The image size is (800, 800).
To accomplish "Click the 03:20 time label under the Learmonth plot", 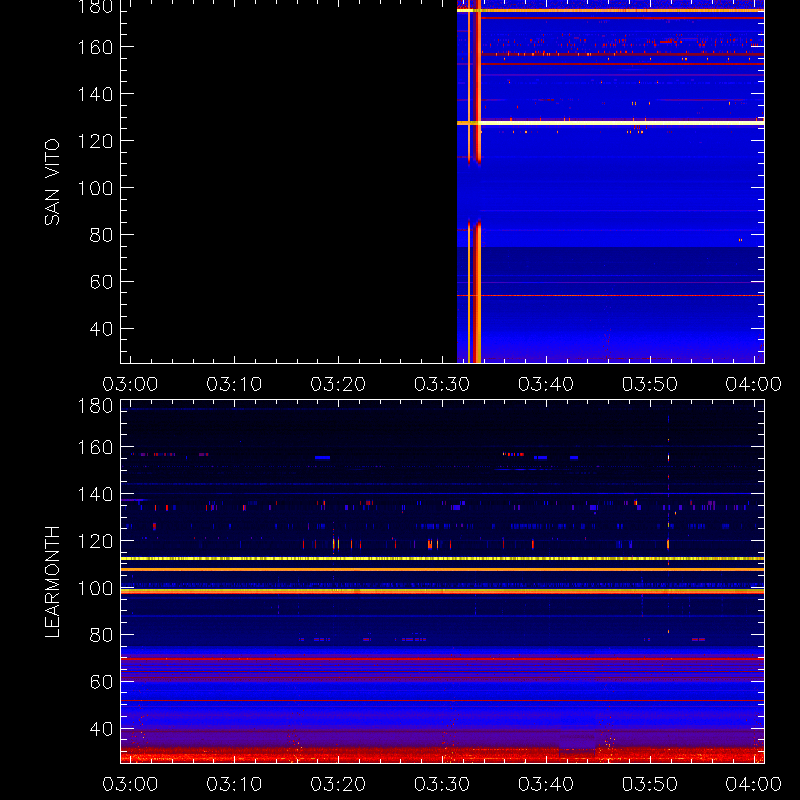I will (338, 784).
